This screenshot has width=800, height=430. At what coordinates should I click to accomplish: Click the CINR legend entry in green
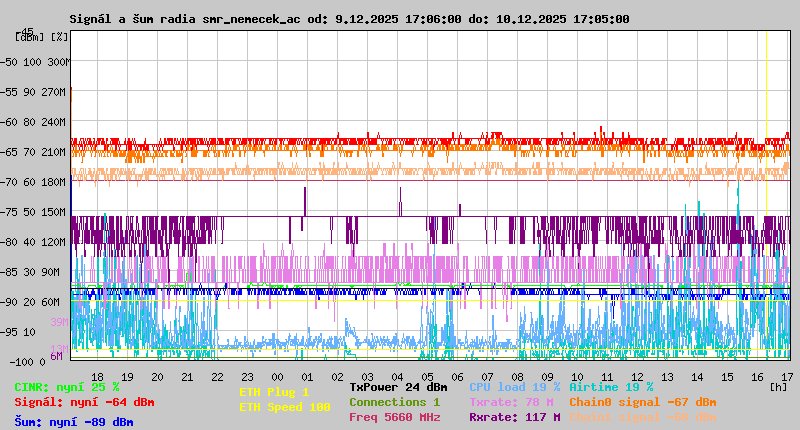pos(67,387)
